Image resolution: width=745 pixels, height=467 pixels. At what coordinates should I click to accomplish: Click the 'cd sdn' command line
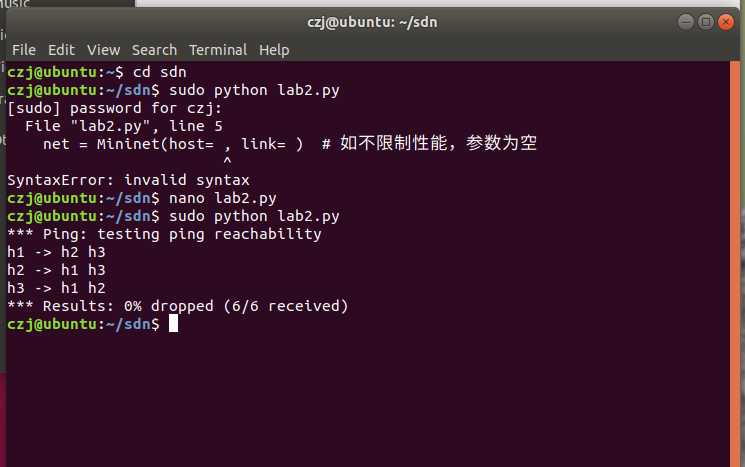96,72
